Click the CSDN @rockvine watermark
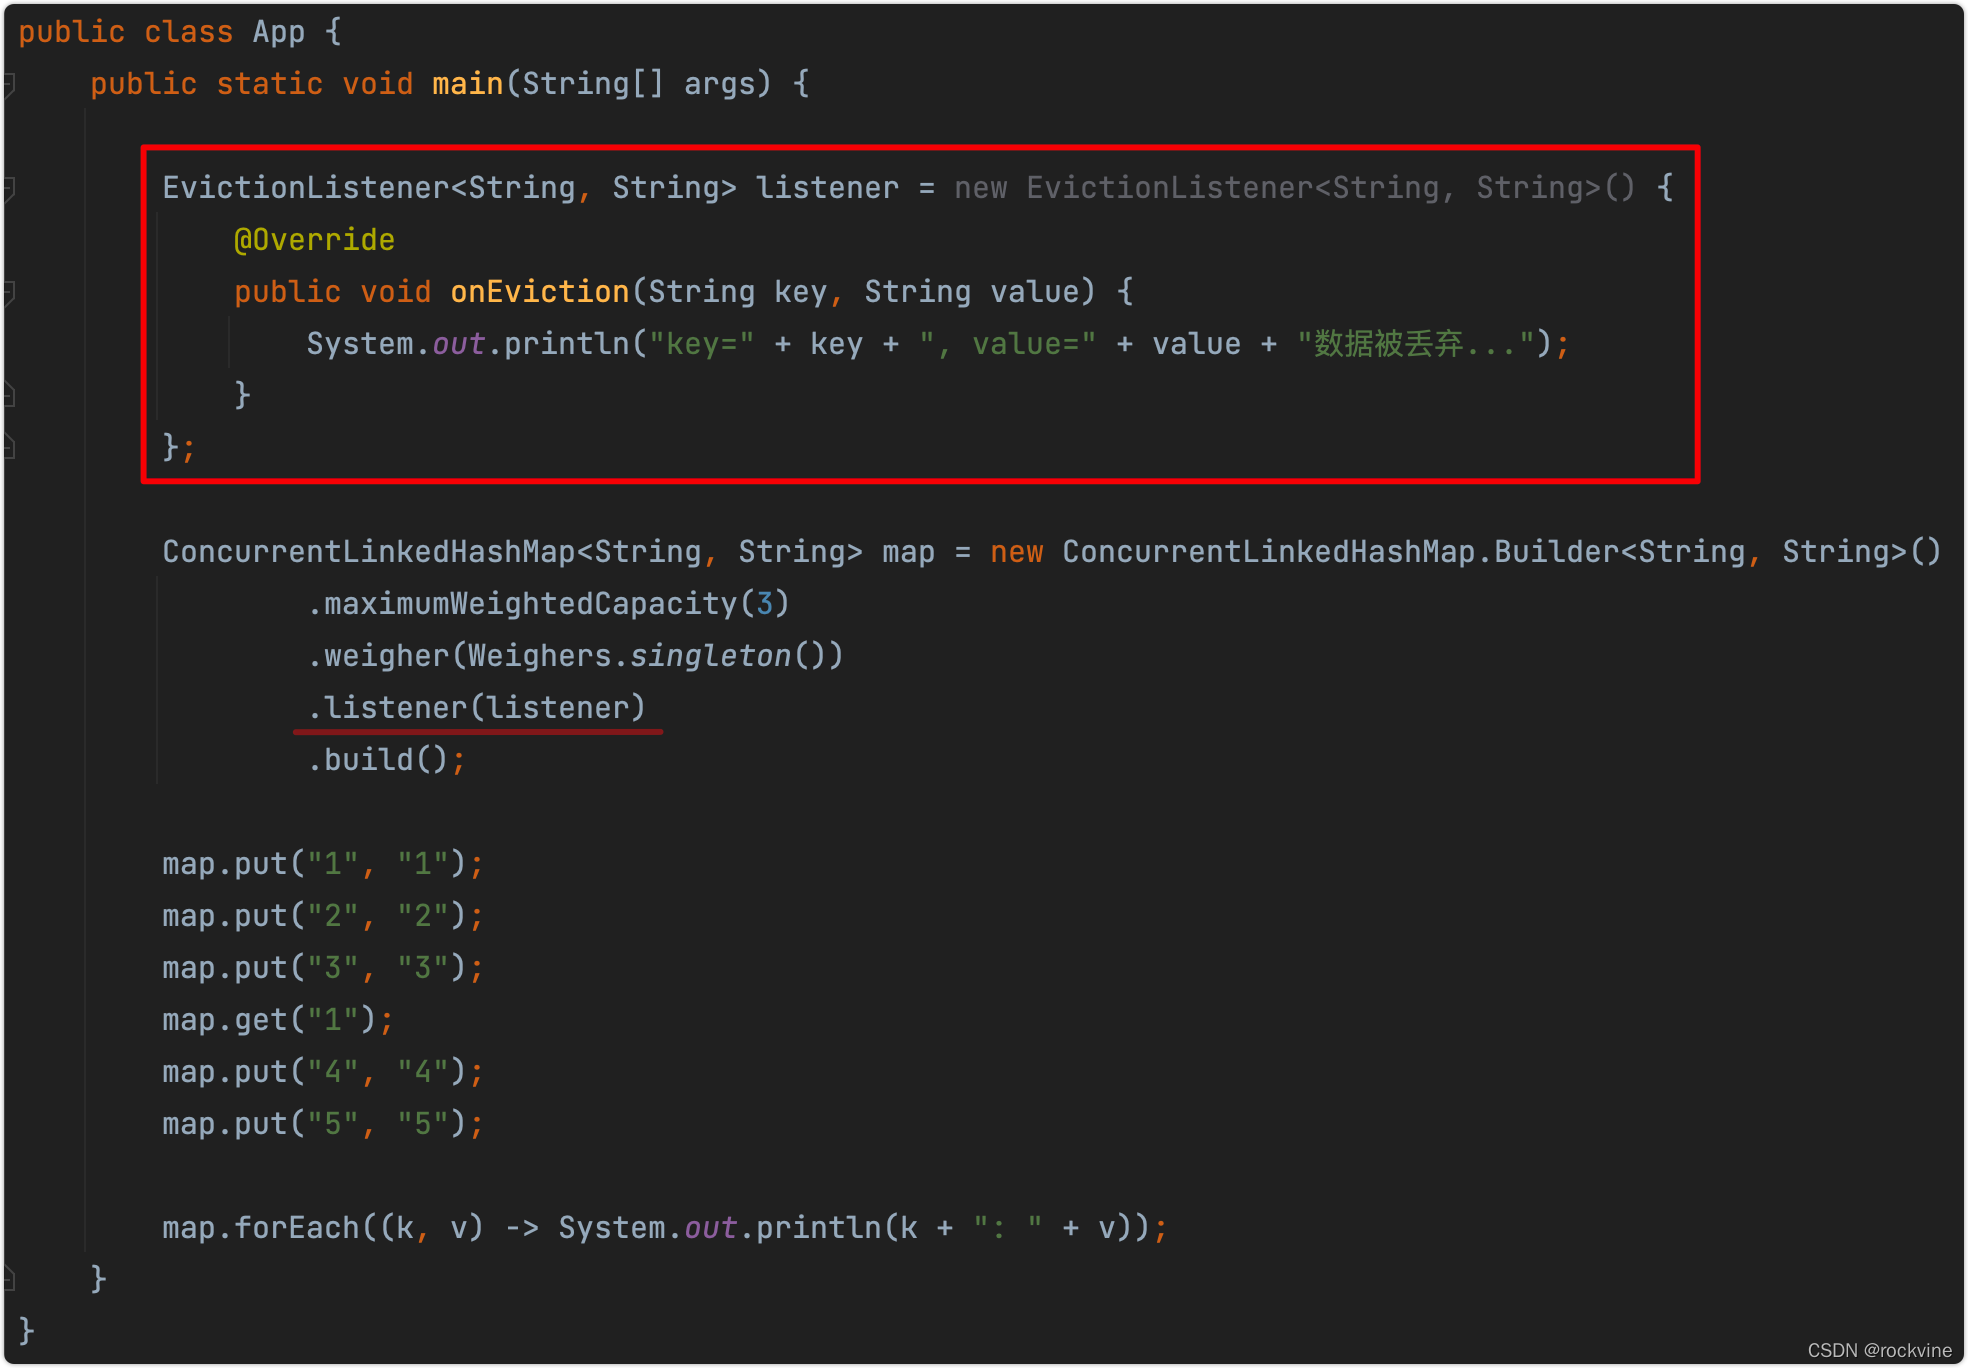1968x1368 pixels. pyautogui.click(x=1879, y=1350)
